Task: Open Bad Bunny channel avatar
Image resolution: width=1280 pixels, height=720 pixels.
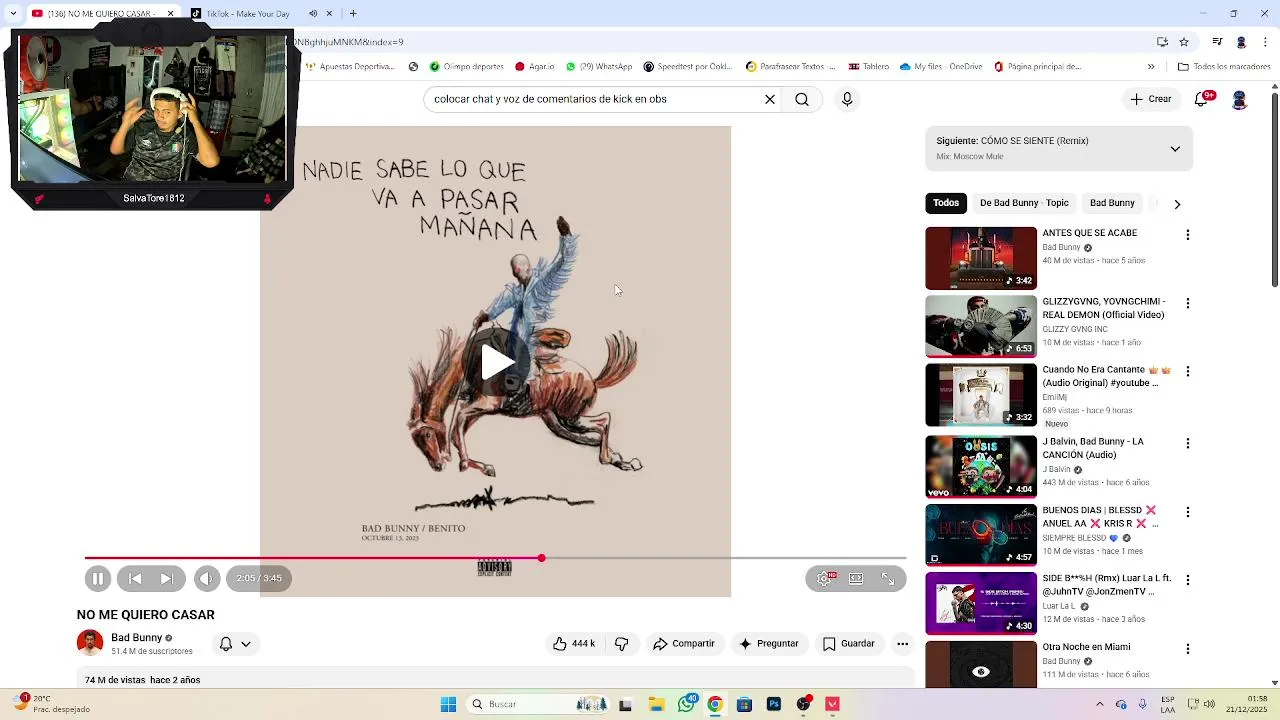Action: (90, 643)
